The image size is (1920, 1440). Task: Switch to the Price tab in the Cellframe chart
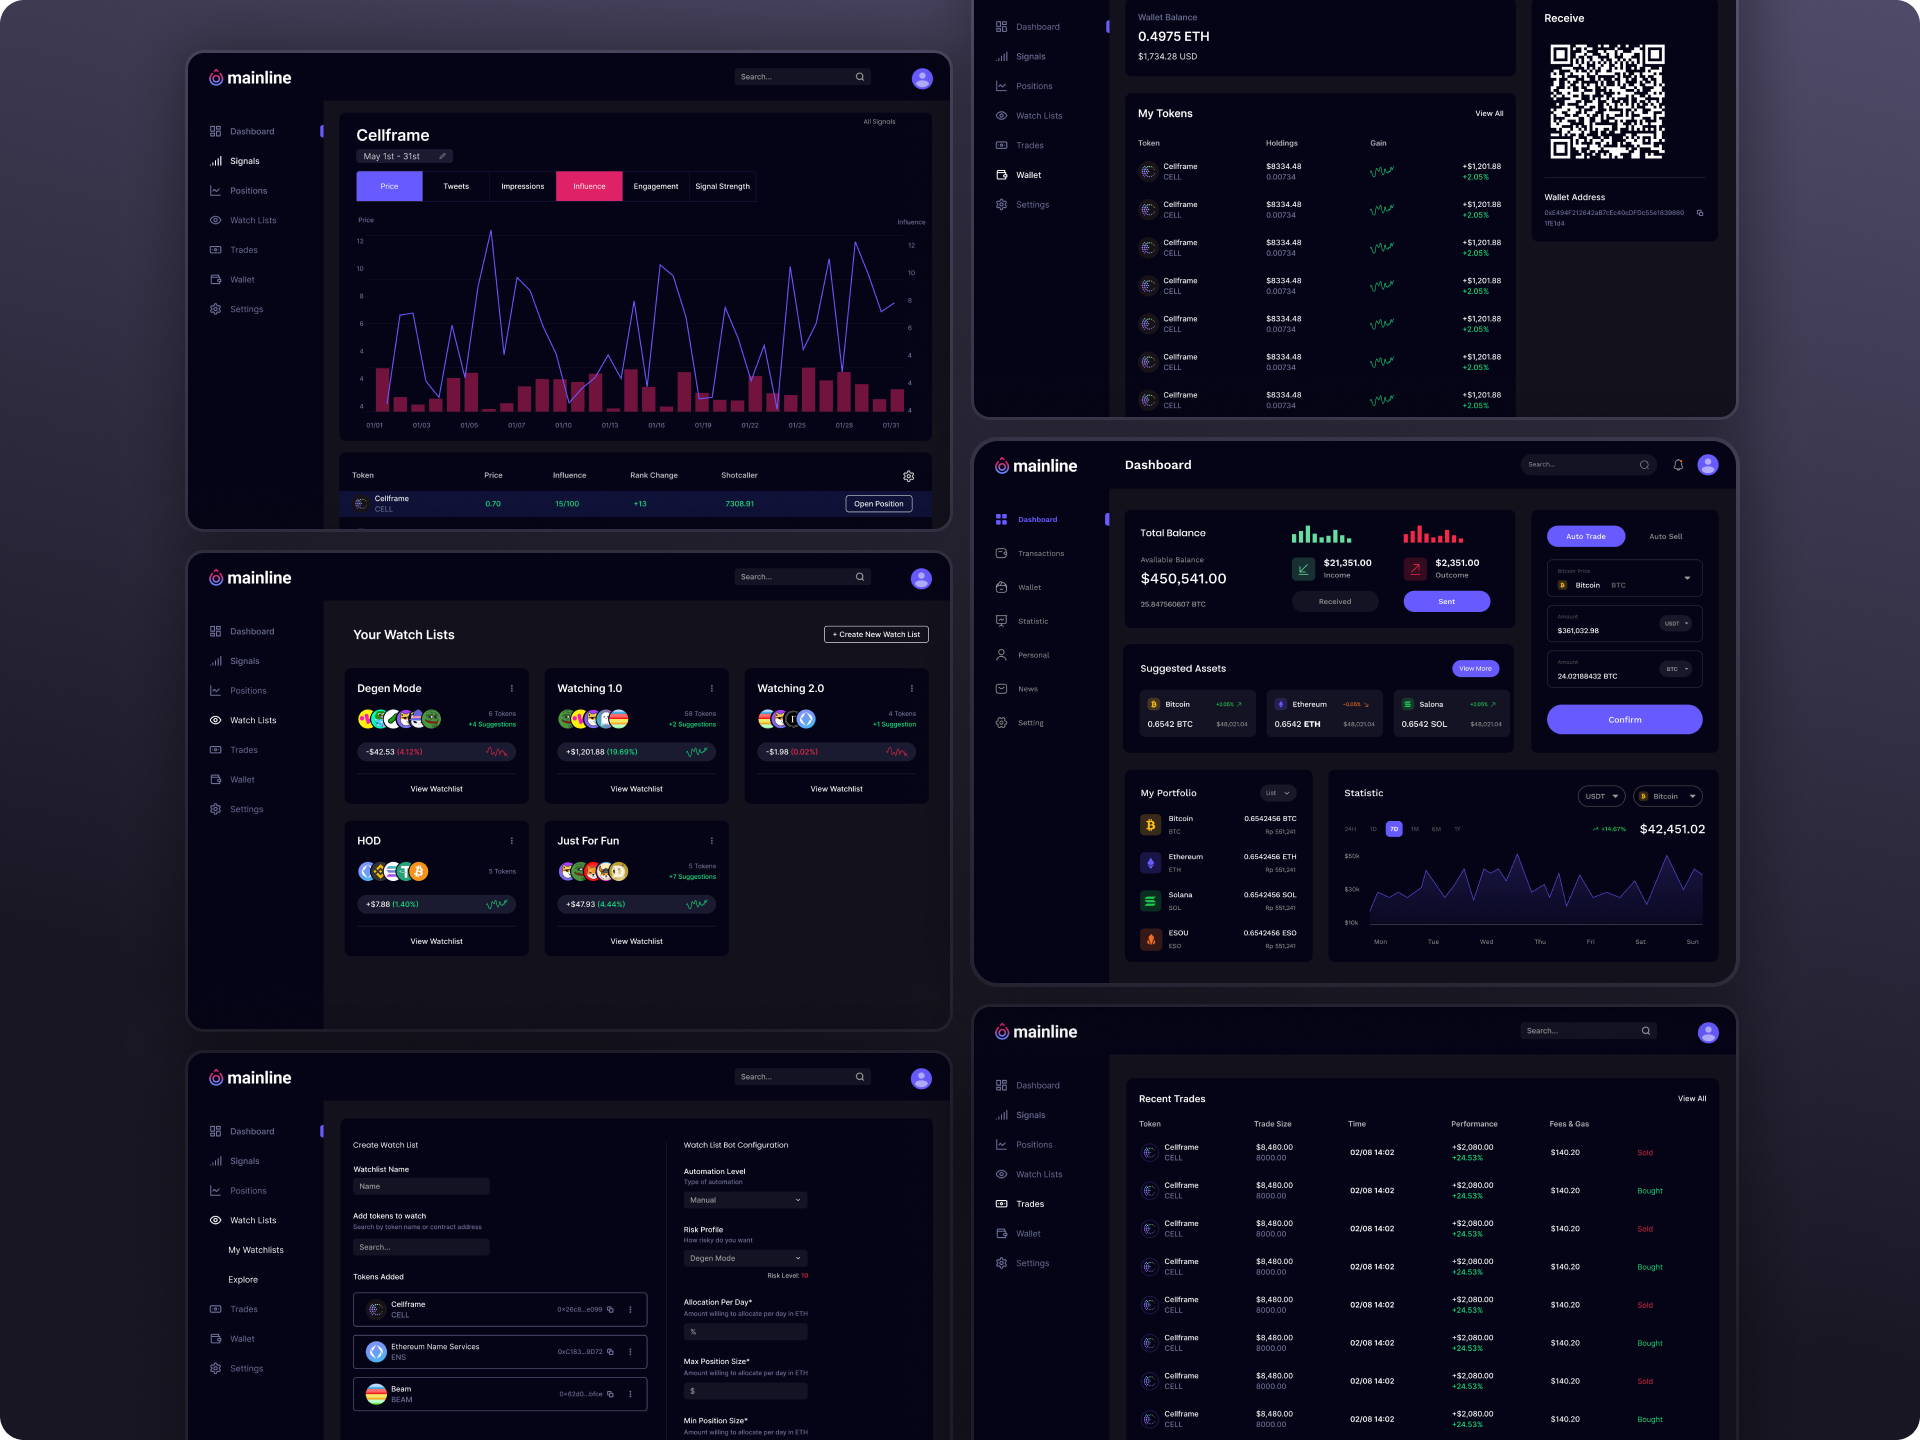389,186
